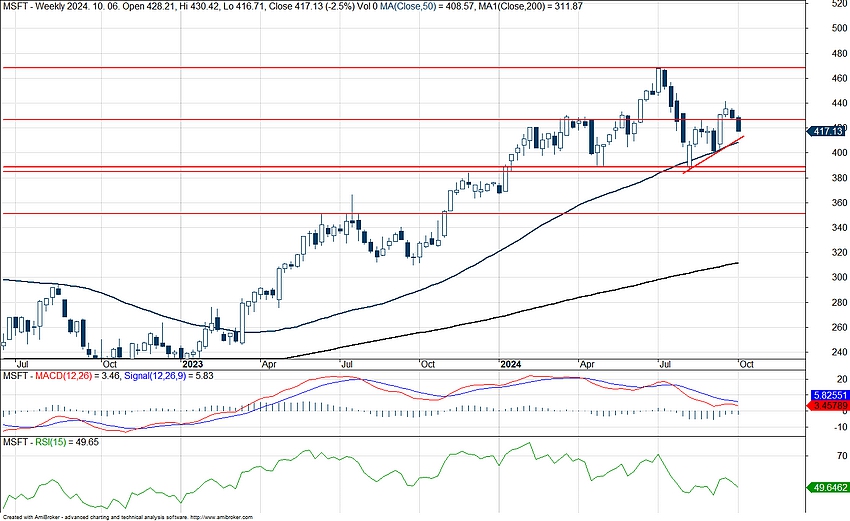This screenshot has width=850, height=521.
Task: Click the 500 price axis label
Action: click(x=839, y=28)
